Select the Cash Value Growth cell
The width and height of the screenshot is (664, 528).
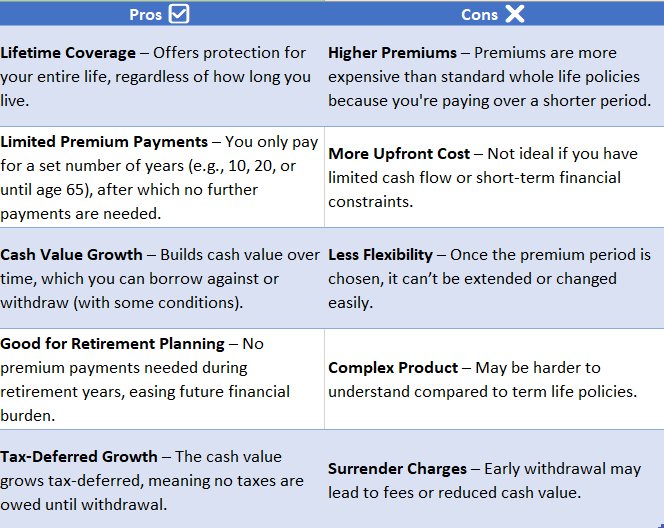coord(162,278)
